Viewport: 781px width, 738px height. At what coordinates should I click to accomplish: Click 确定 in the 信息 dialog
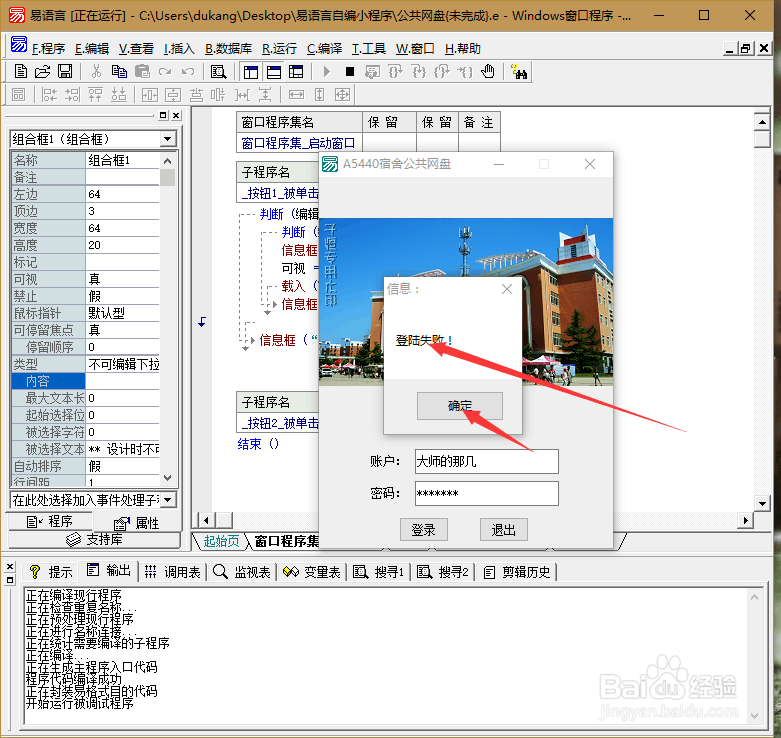pos(459,405)
